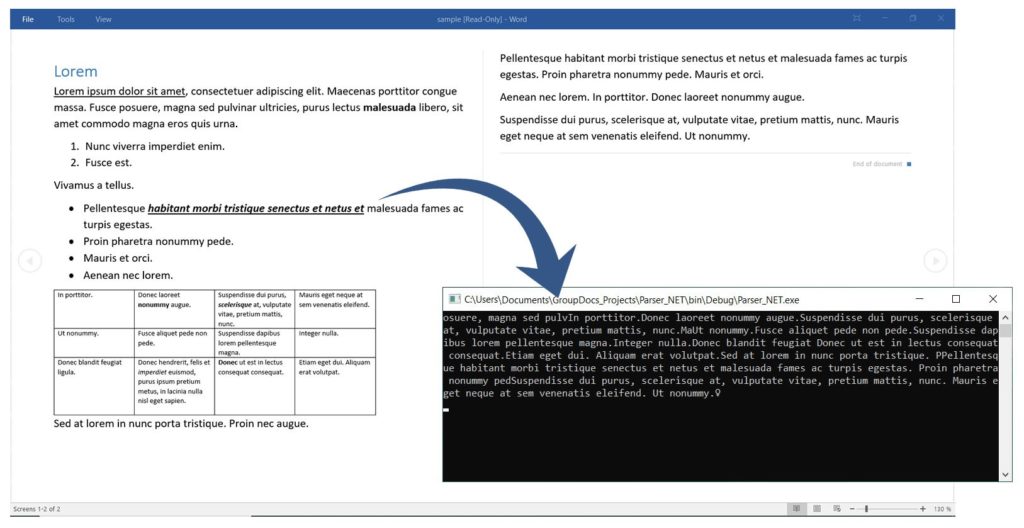The image size is (1024, 528).
Task: Minimize the Parser_NET.exe console window
Action: pyautogui.click(x=918, y=299)
